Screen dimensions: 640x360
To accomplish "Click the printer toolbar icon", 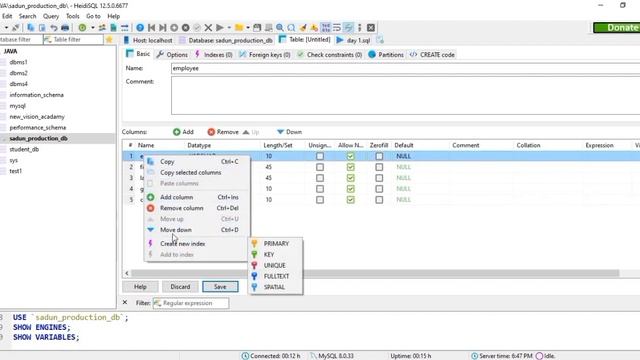I will pyautogui.click(x=65, y=28).
